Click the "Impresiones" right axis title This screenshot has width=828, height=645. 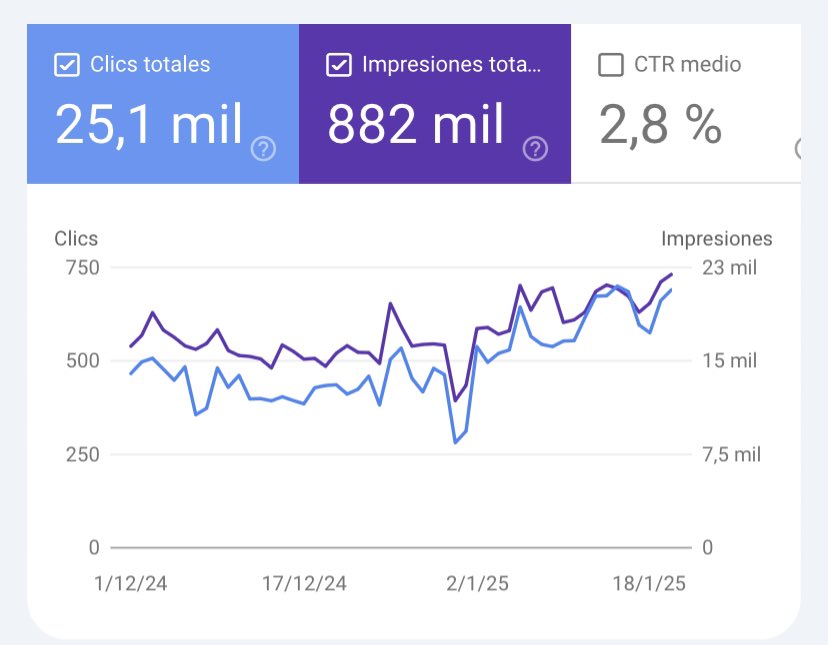point(716,239)
